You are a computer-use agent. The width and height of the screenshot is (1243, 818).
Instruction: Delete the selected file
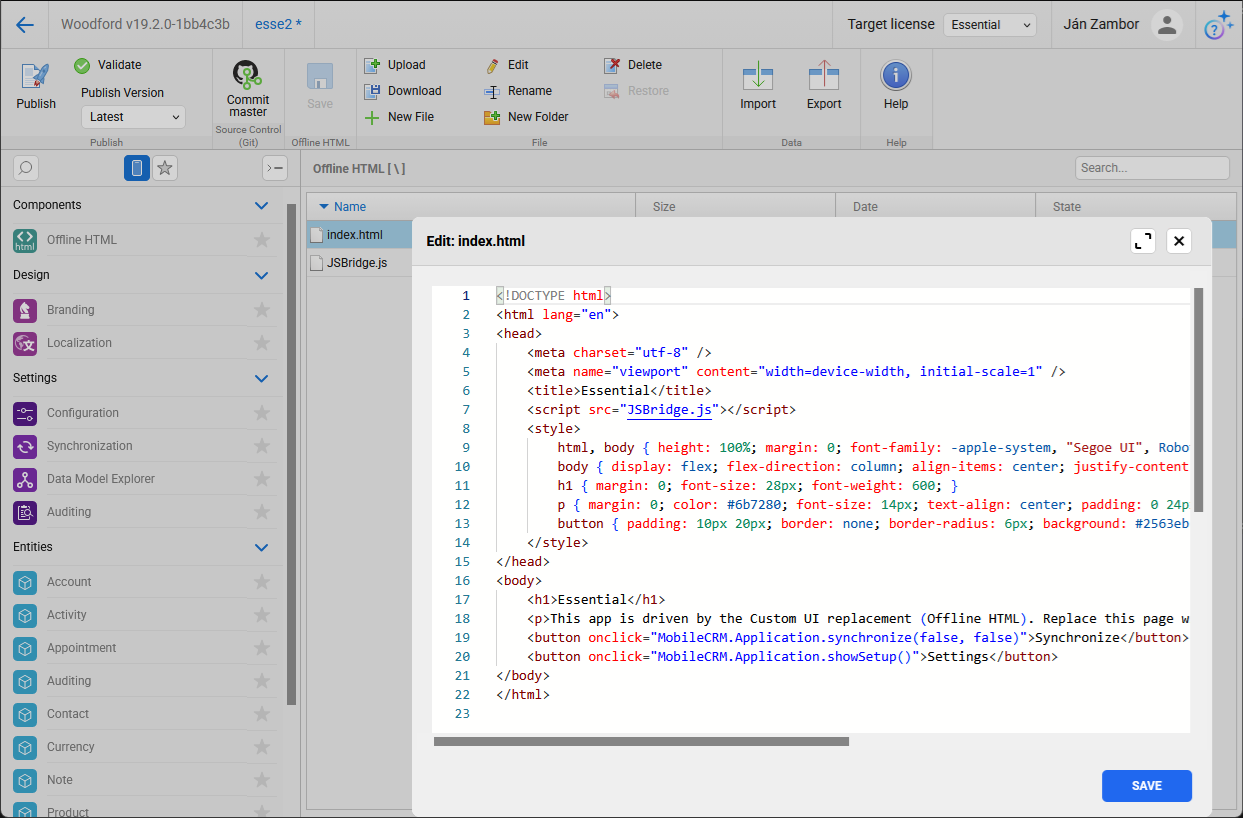click(634, 65)
